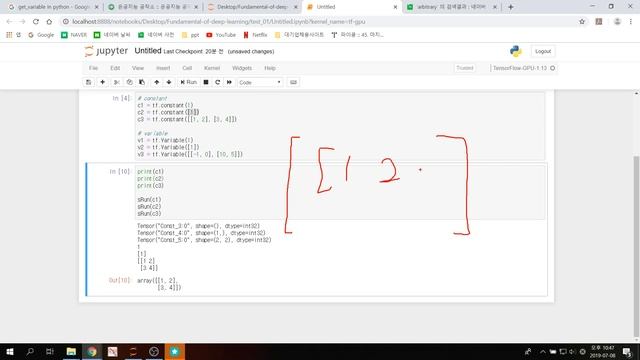Open the Chrome three-dot menu
This screenshot has height=360, width=640.
631,22
